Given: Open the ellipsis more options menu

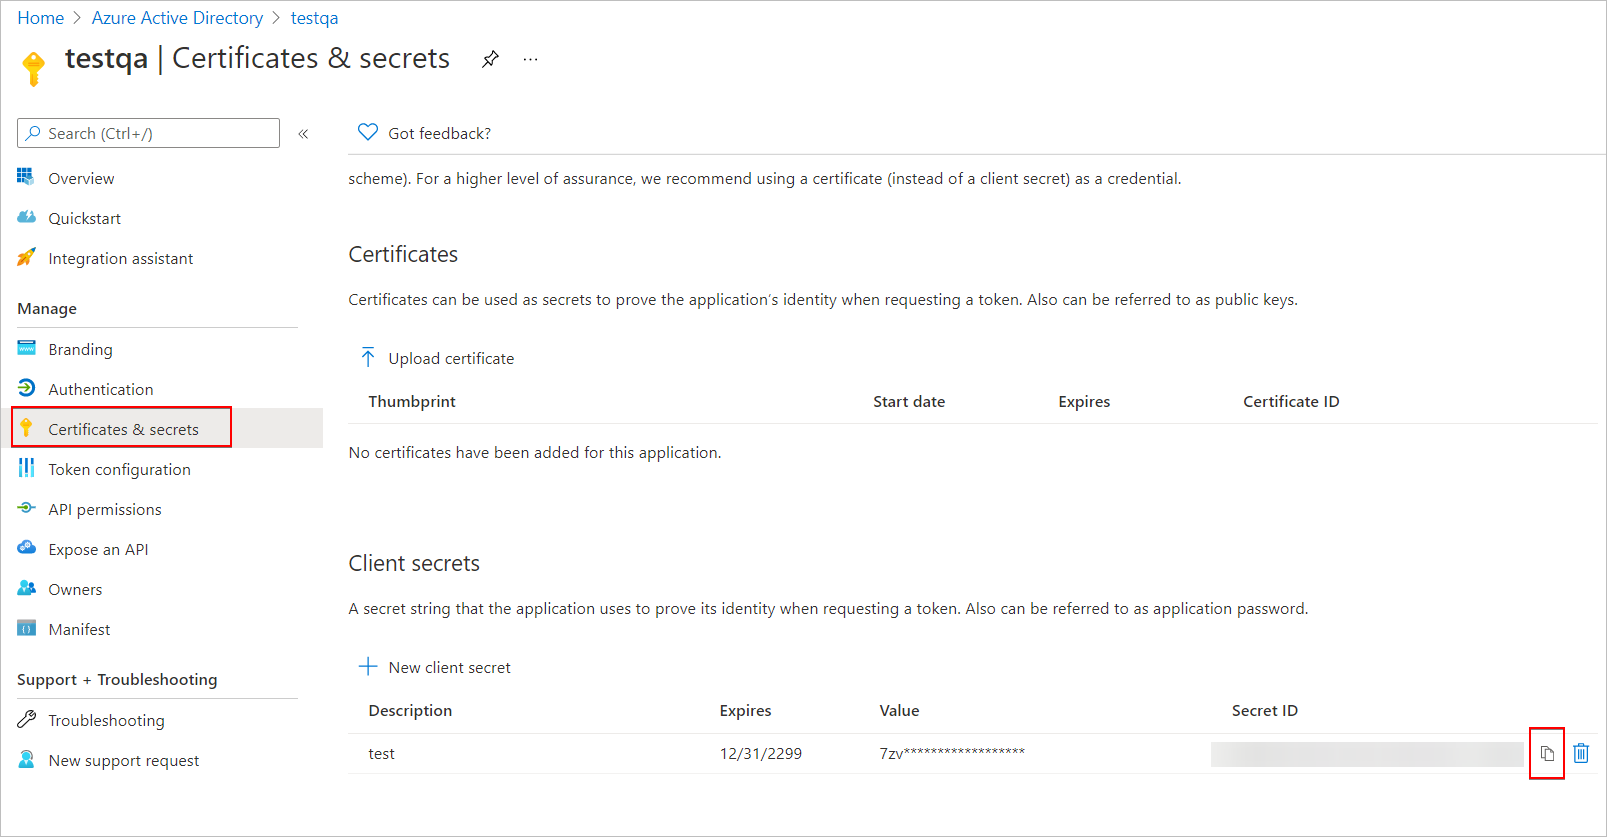Looking at the screenshot, I should [530, 59].
